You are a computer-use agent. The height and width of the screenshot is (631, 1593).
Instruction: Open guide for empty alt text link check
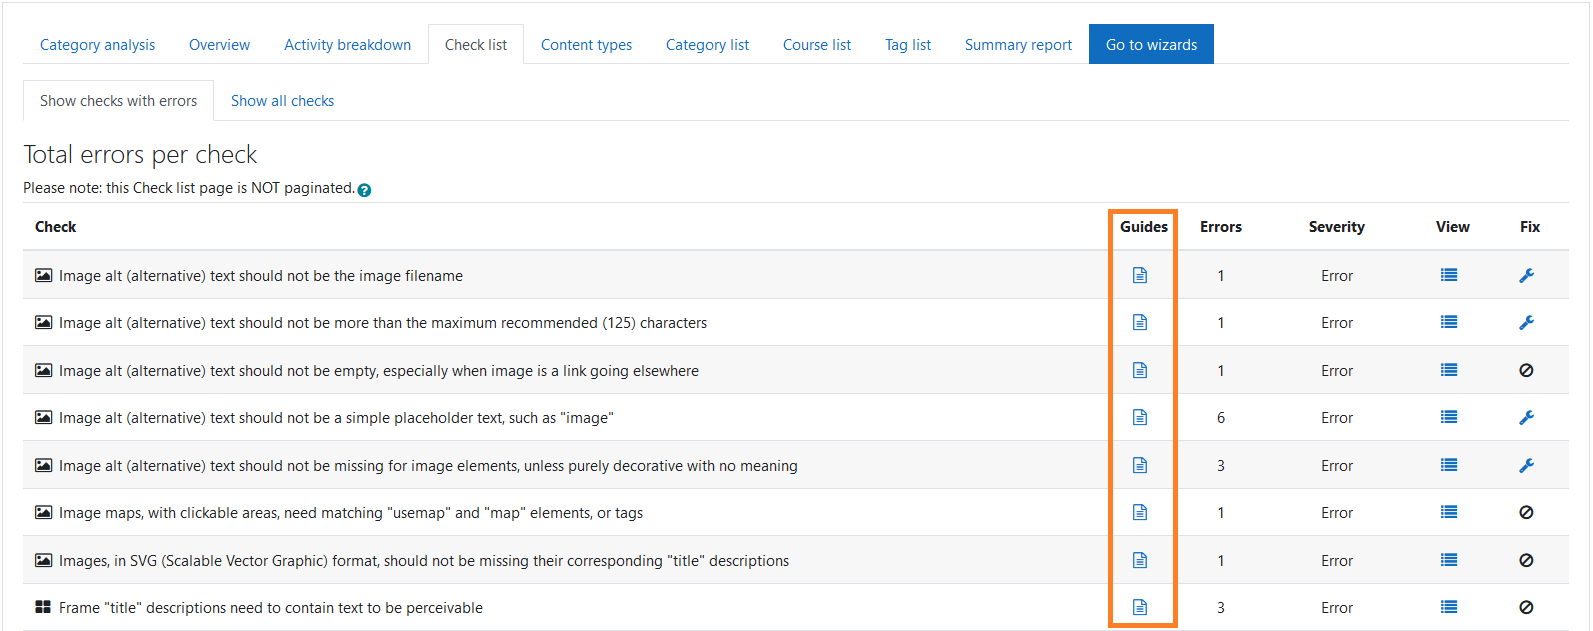pos(1140,370)
